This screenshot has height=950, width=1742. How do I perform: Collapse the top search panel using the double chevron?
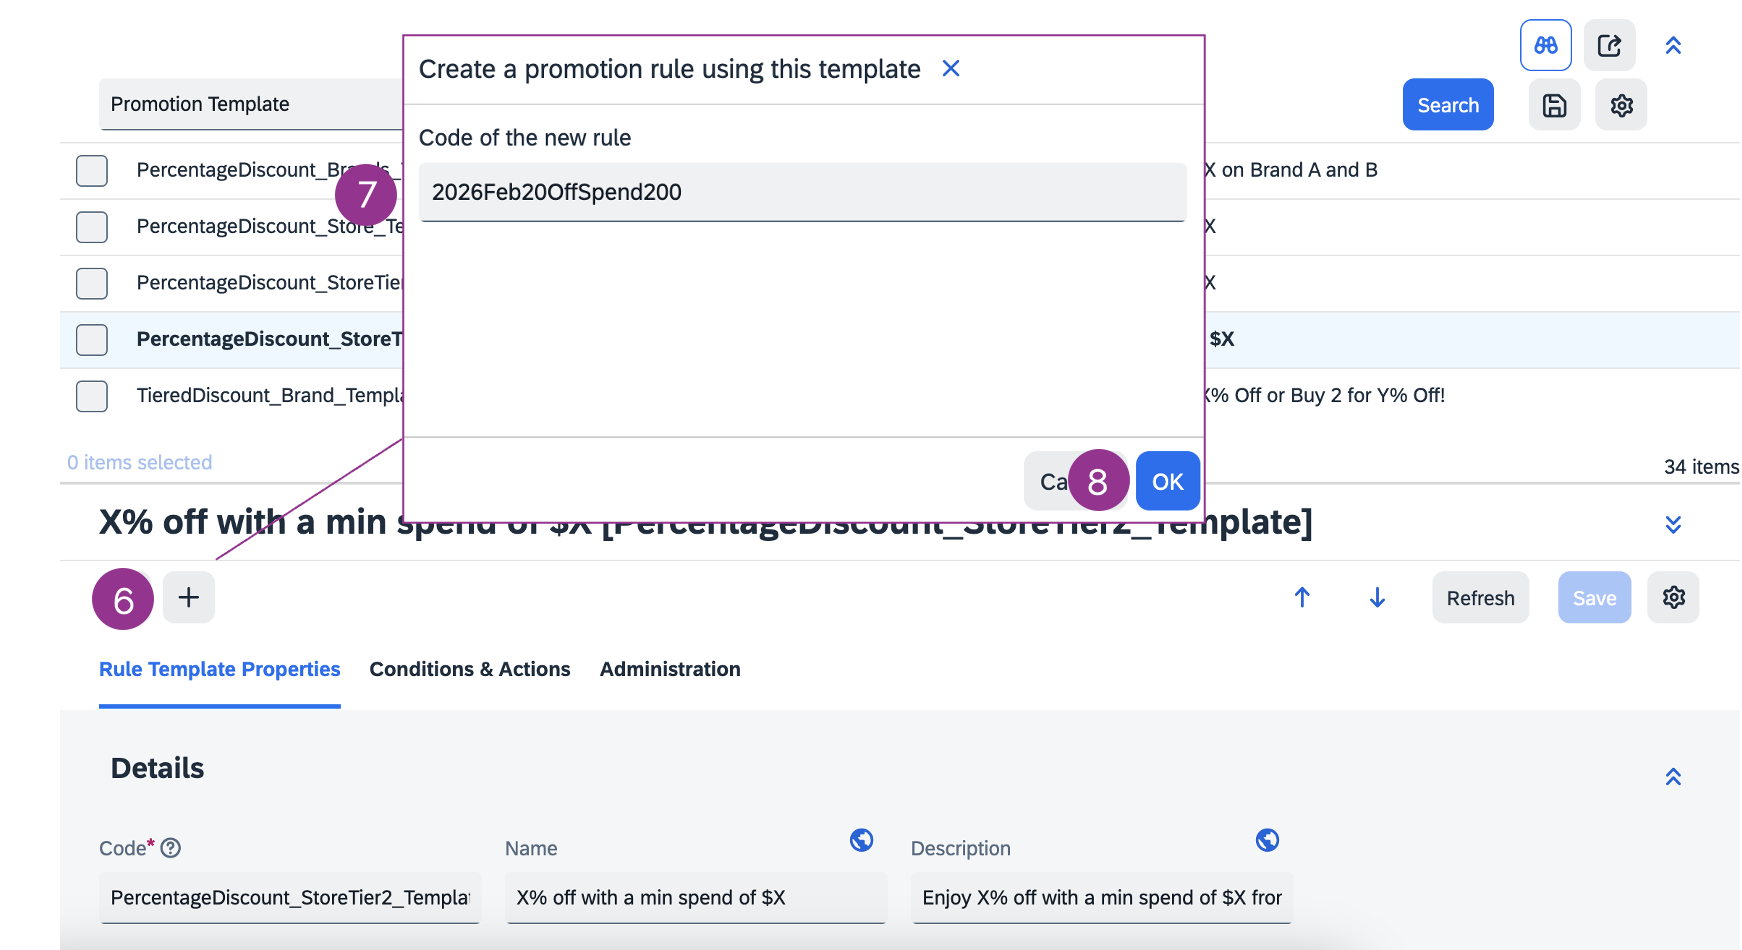[1673, 46]
